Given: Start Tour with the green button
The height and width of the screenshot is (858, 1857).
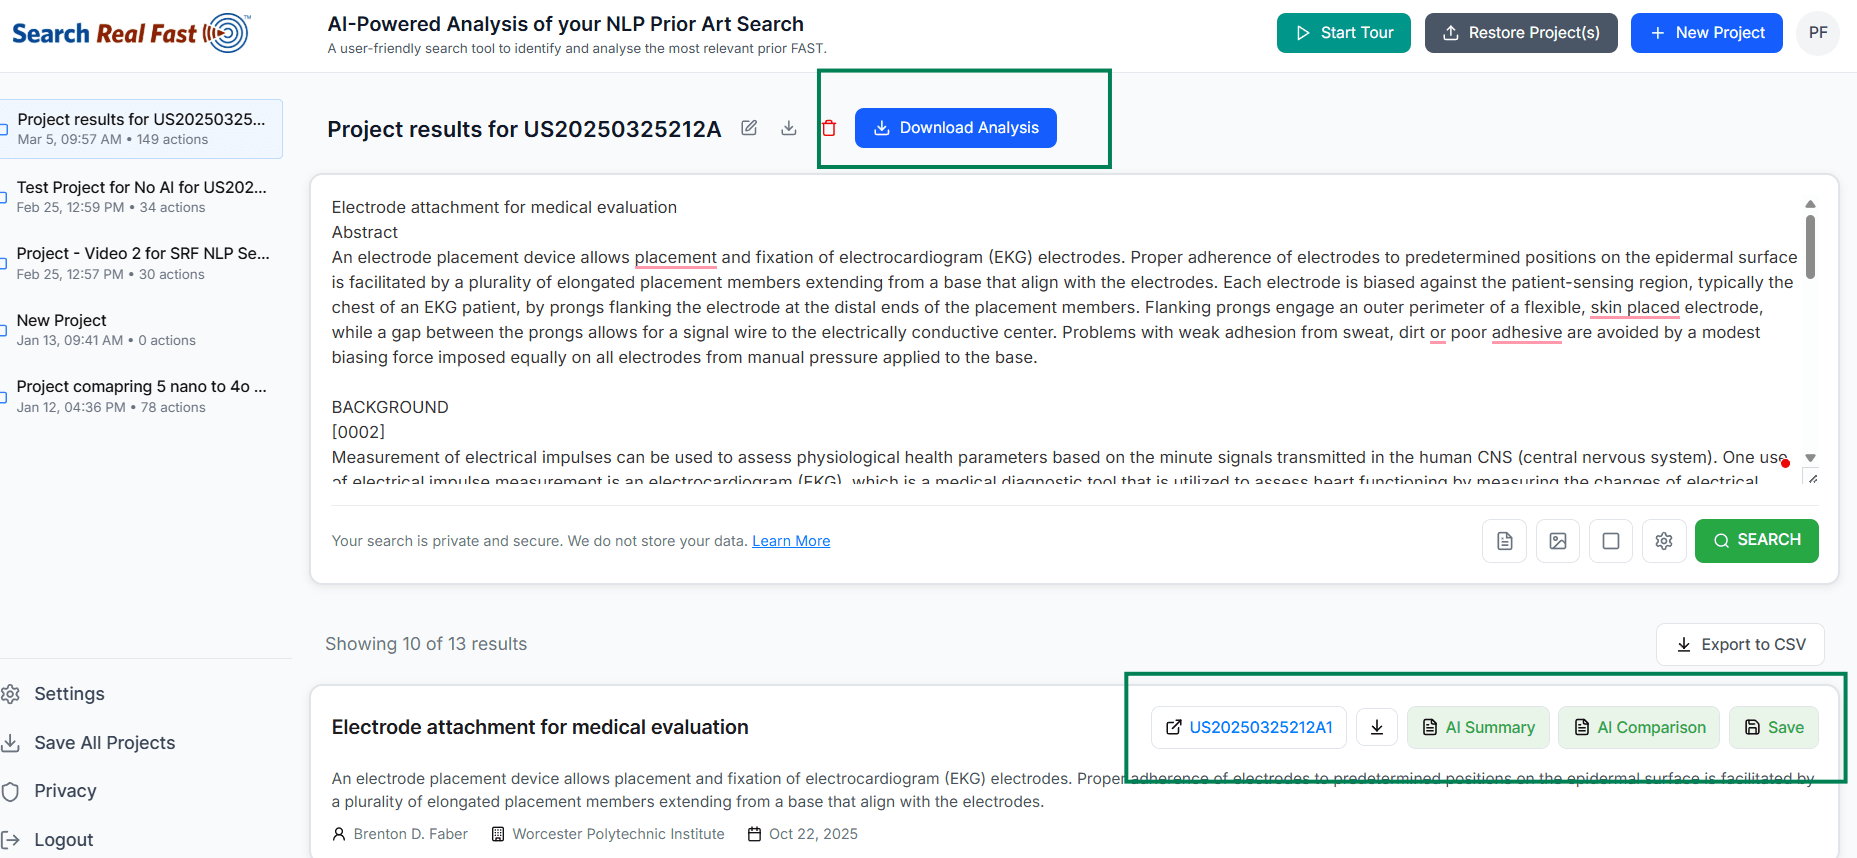Looking at the screenshot, I should tap(1343, 32).
